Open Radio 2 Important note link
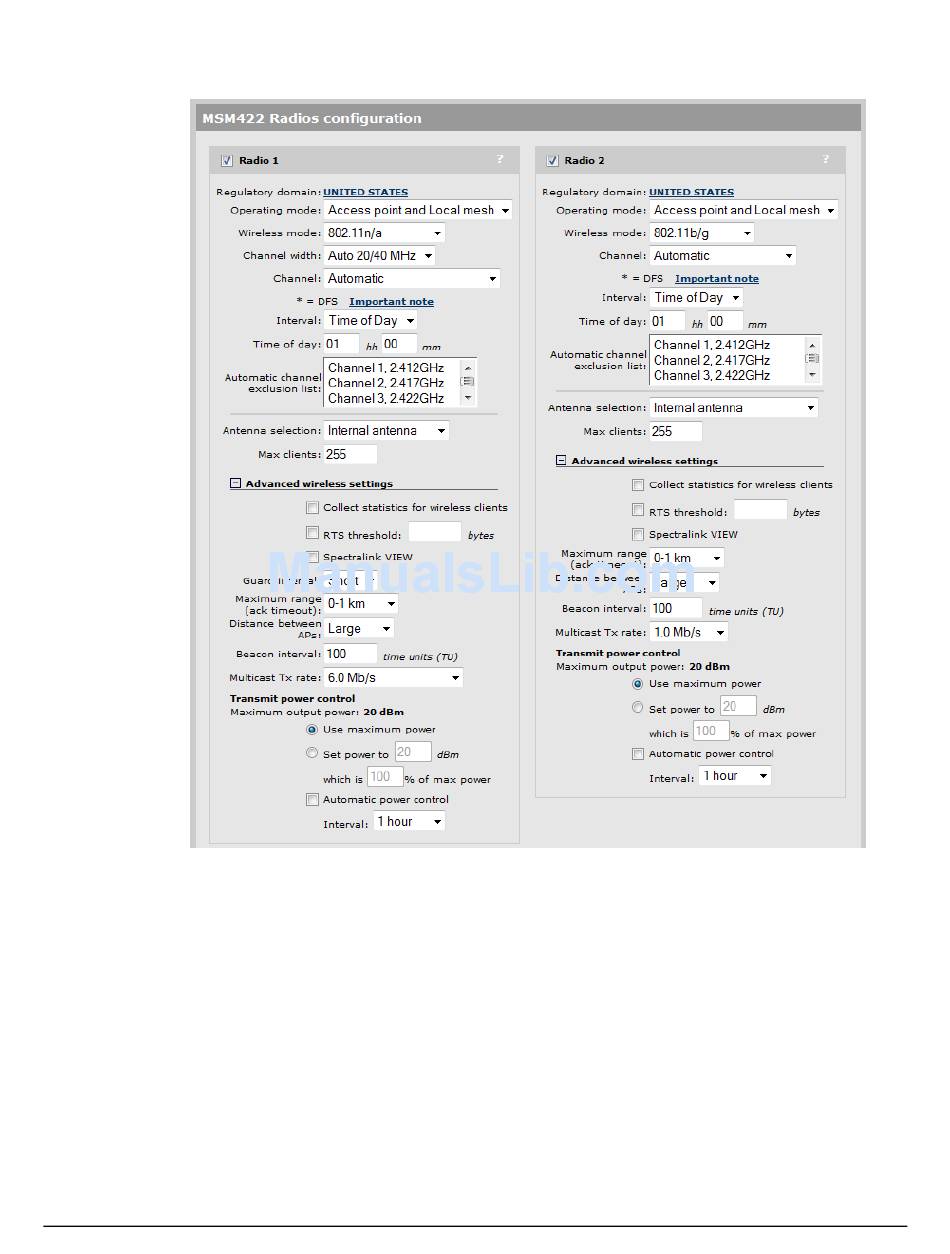Viewport: 950px width, 1254px height. [717, 279]
